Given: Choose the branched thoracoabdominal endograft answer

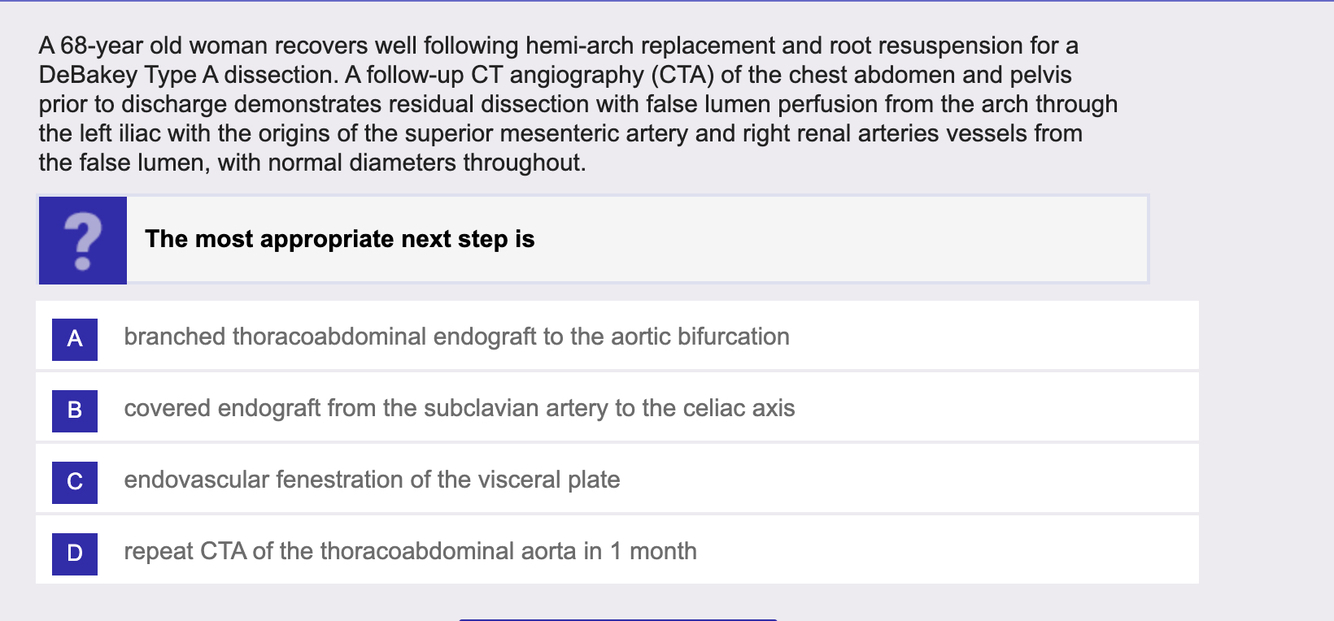Looking at the screenshot, I should (x=456, y=337).
